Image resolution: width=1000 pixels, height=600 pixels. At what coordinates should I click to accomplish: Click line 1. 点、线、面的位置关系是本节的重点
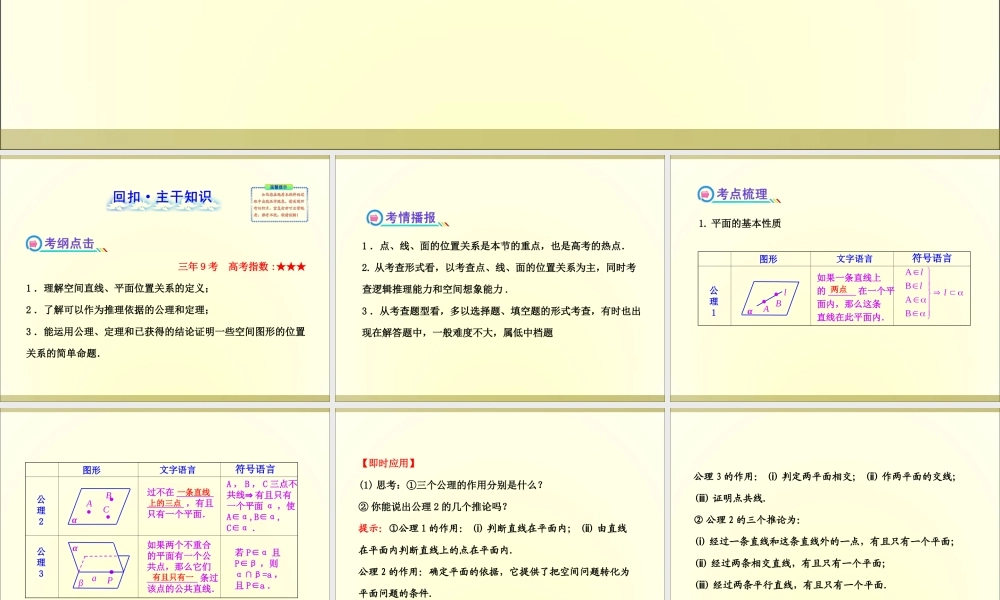(x=493, y=246)
